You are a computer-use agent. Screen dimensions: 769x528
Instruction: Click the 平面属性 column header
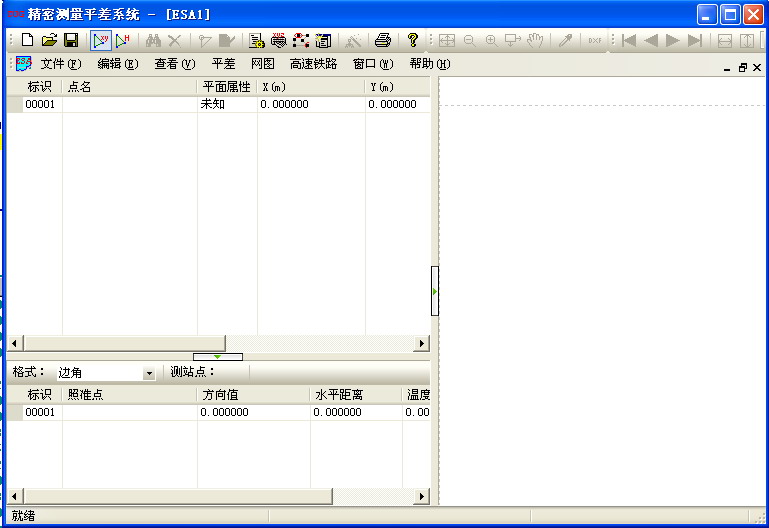pos(227,87)
